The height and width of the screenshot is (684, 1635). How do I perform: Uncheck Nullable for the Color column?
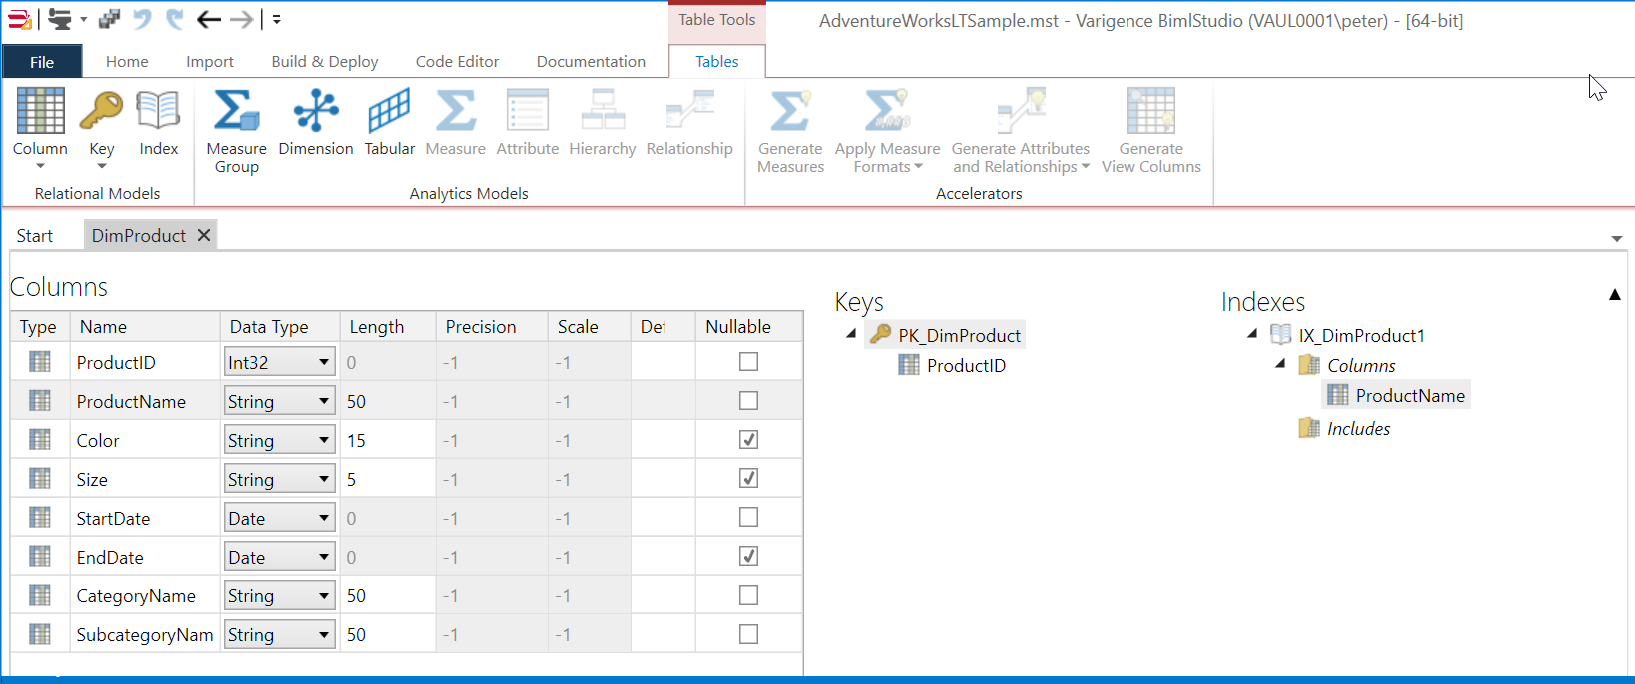(x=748, y=440)
